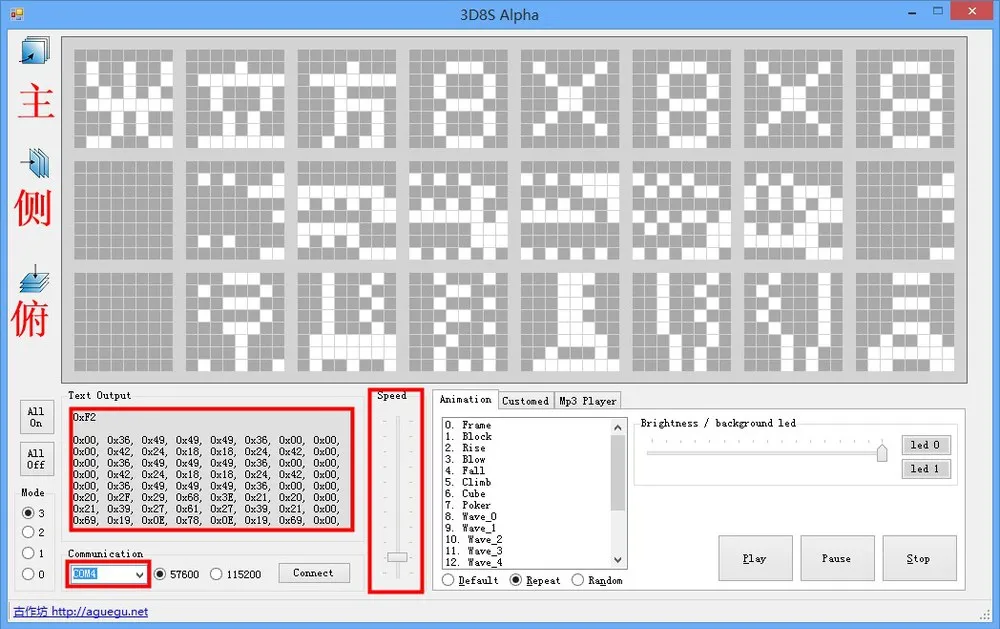Image resolution: width=1000 pixels, height=629 pixels.
Task: Select the red 俯 top view label
Action: [x=30, y=318]
